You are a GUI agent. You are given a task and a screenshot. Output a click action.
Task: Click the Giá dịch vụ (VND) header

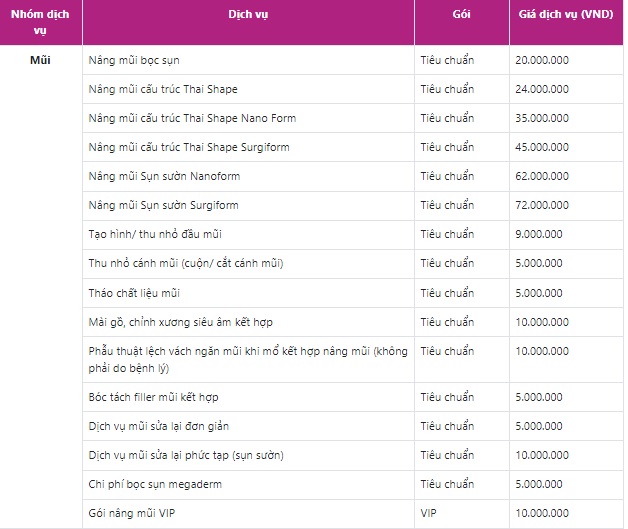[x=566, y=14]
